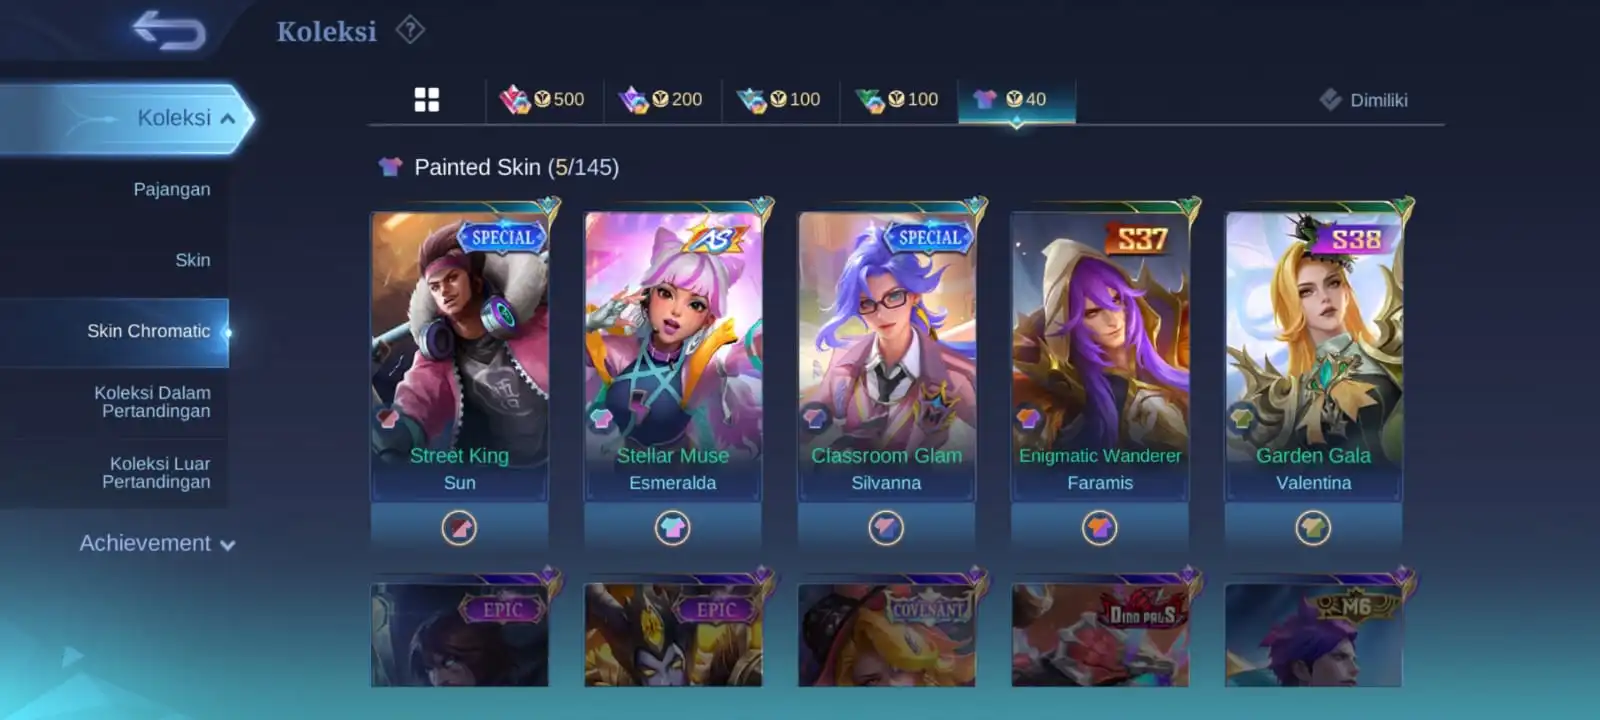Viewport: 1600px width, 720px height.
Task: Open Koleksi Dalam Pertandingan menu entry
Action: [x=152, y=402]
